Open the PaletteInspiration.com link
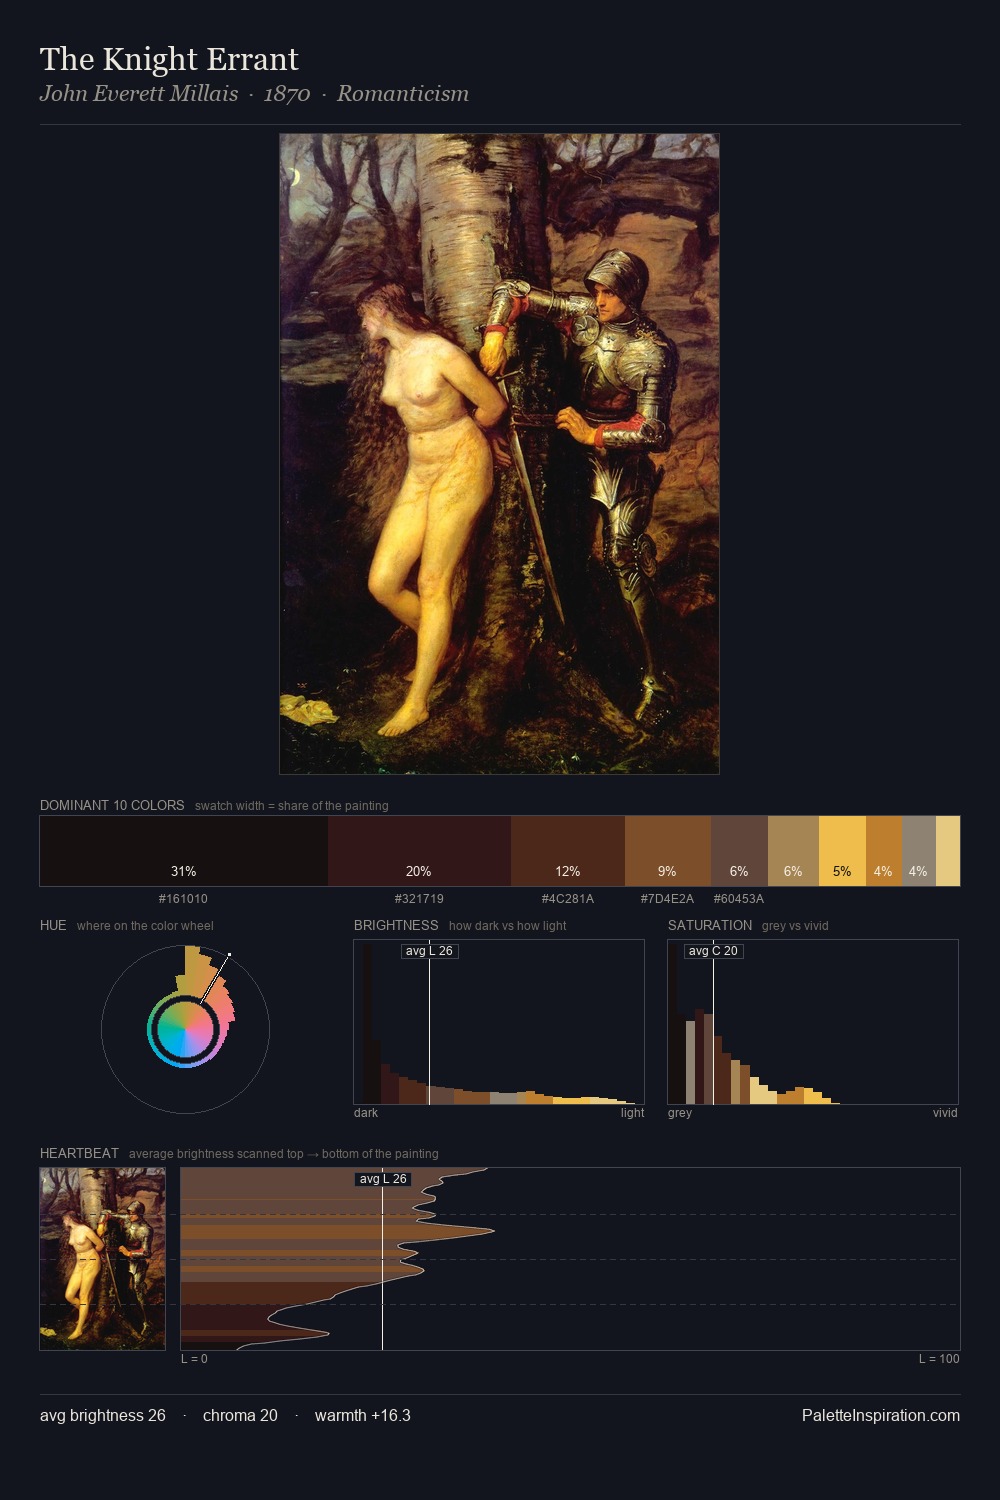Viewport: 1000px width, 1500px height. point(881,1415)
